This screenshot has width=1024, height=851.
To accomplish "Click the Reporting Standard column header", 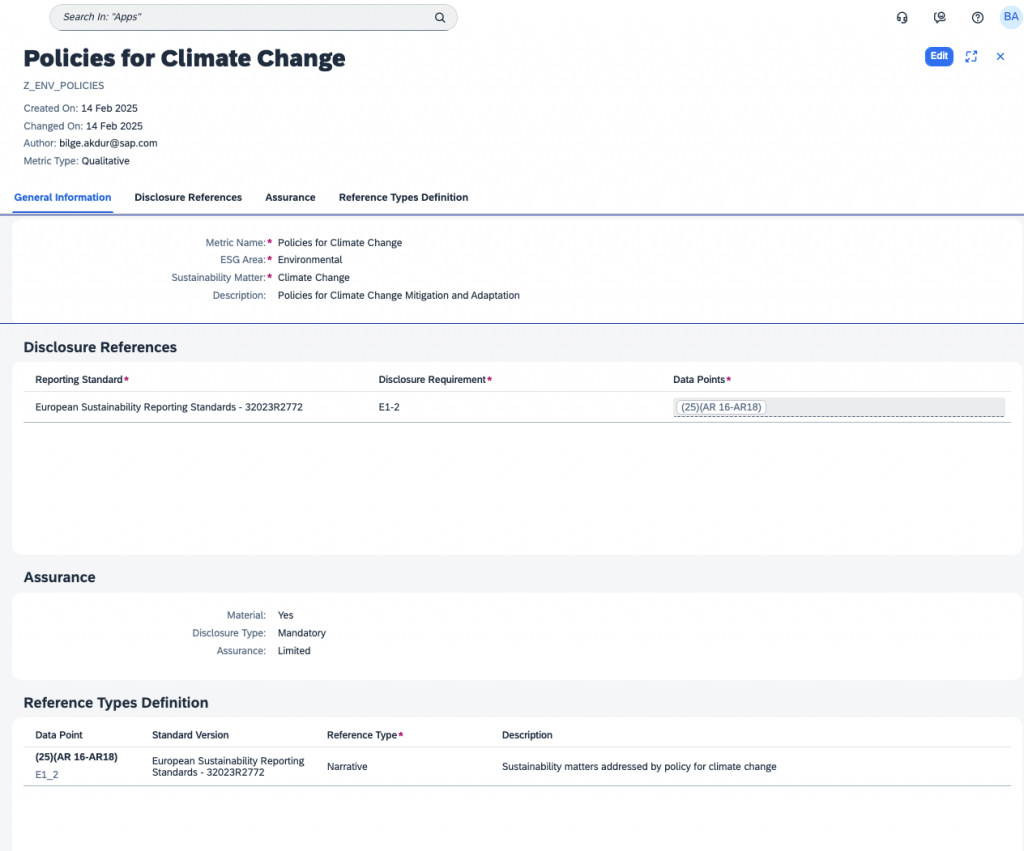I will click(x=79, y=379).
